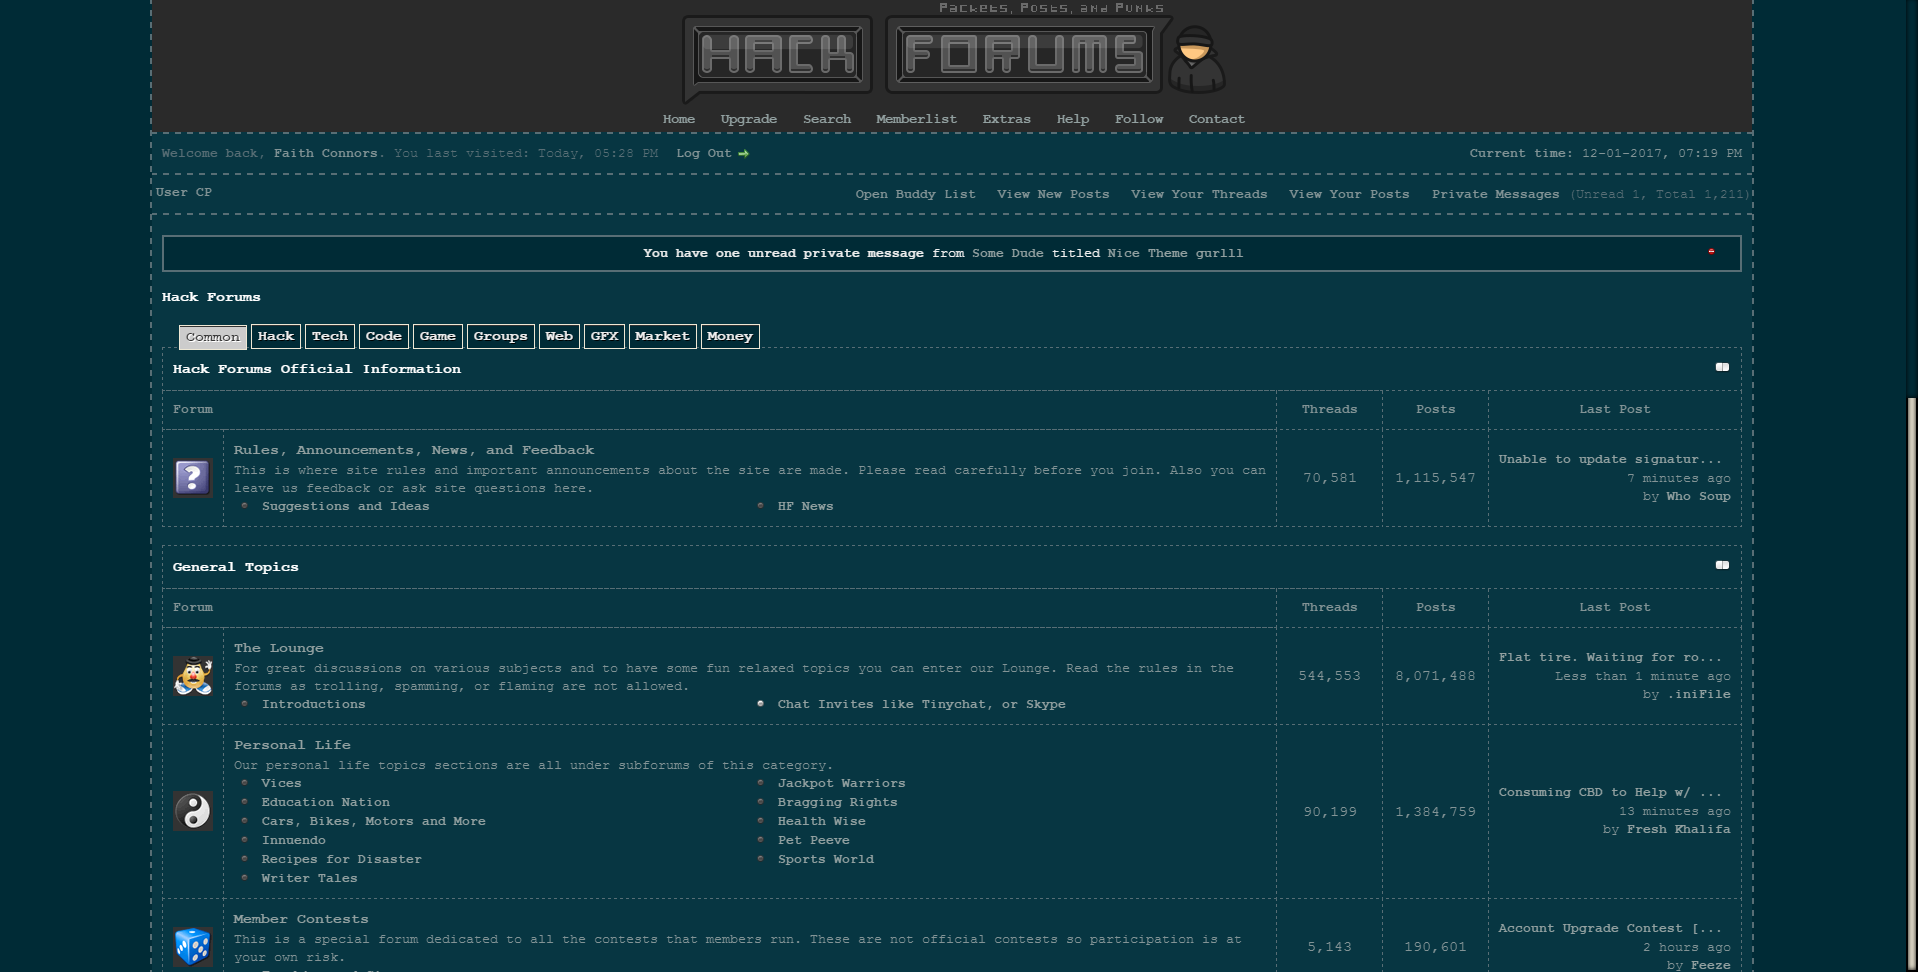Open message sender Some Dude's profile
1918x972 pixels.
click(1008, 253)
